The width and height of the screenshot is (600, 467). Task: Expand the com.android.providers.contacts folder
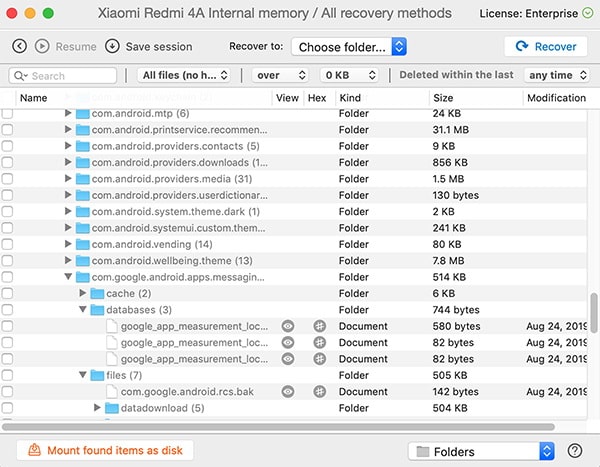[68, 145]
